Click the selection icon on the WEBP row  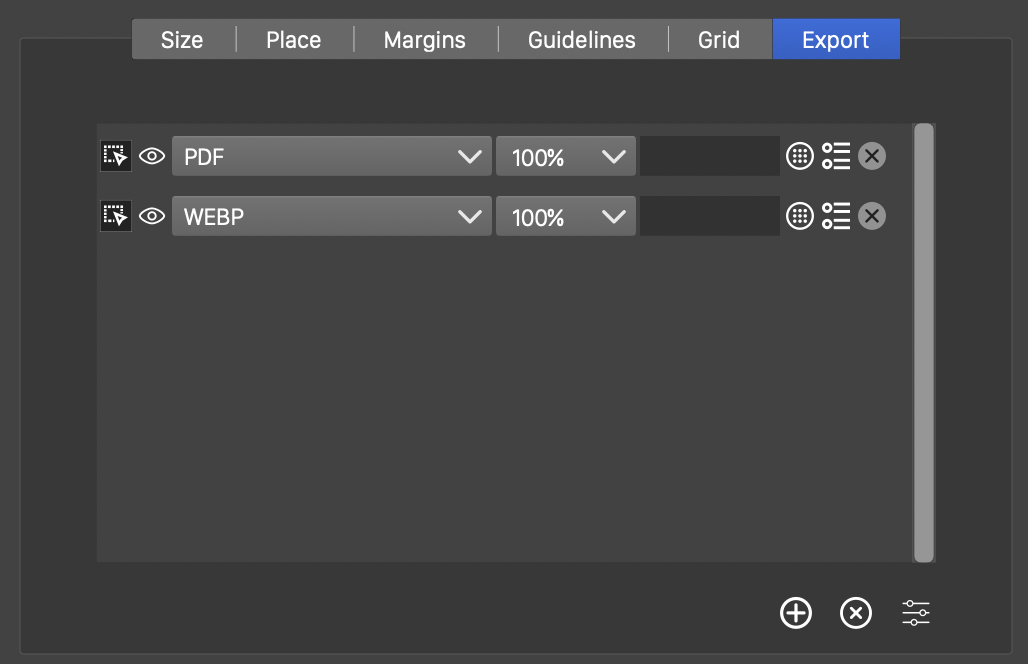(116, 216)
